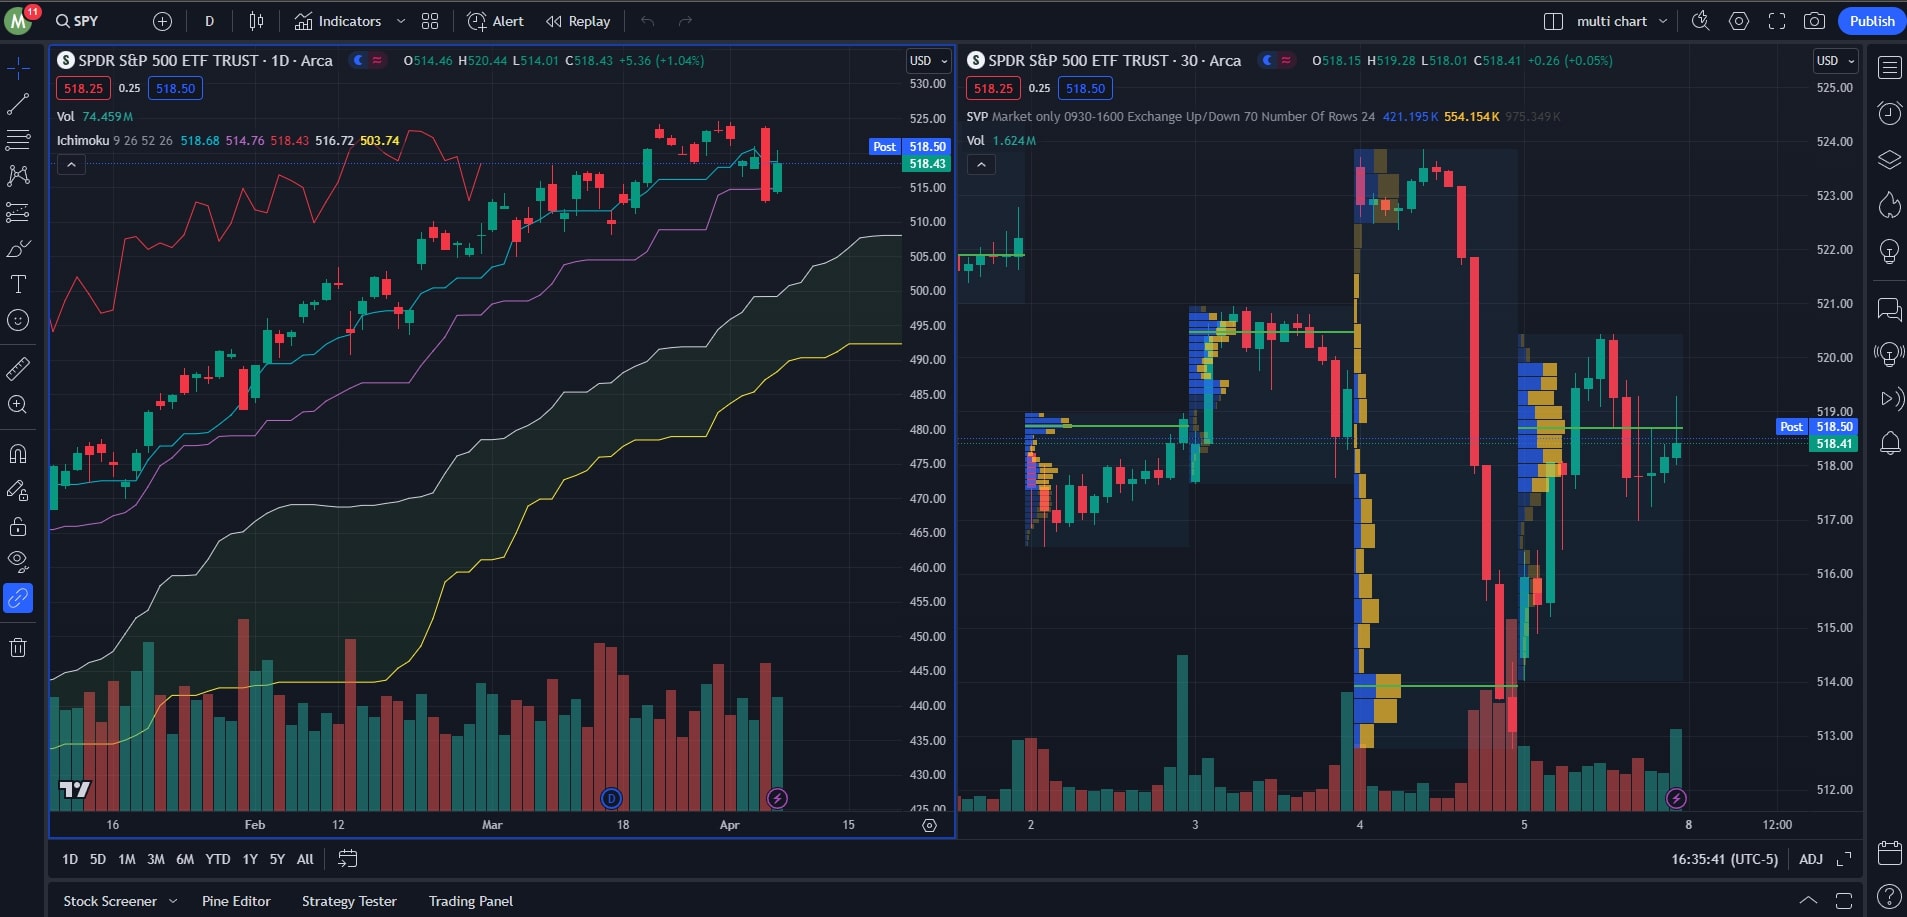The height and width of the screenshot is (917, 1907).
Task: Expand the Stock Screener dropdown arrow
Action: [x=173, y=901]
